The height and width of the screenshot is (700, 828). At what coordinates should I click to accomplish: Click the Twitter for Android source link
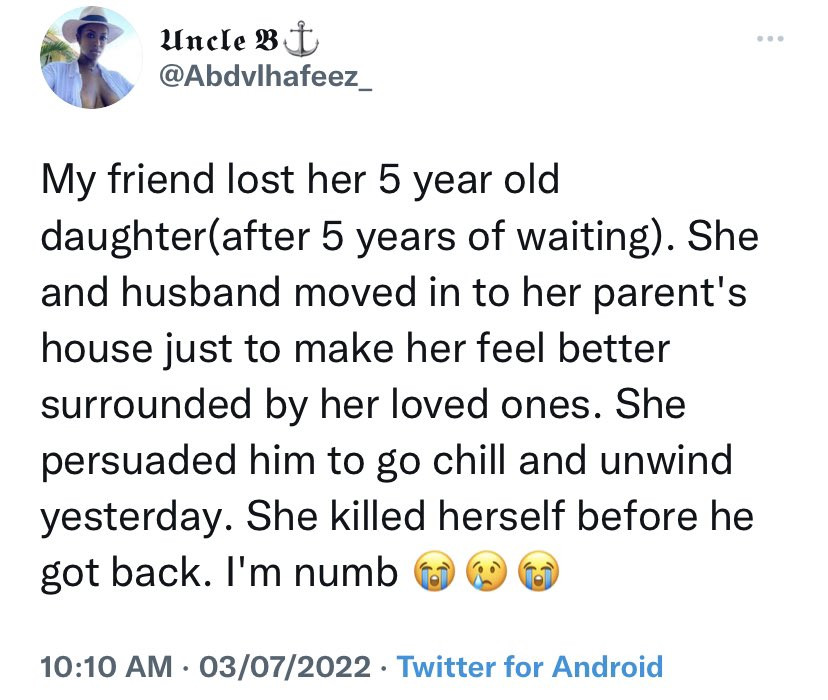click(x=529, y=665)
